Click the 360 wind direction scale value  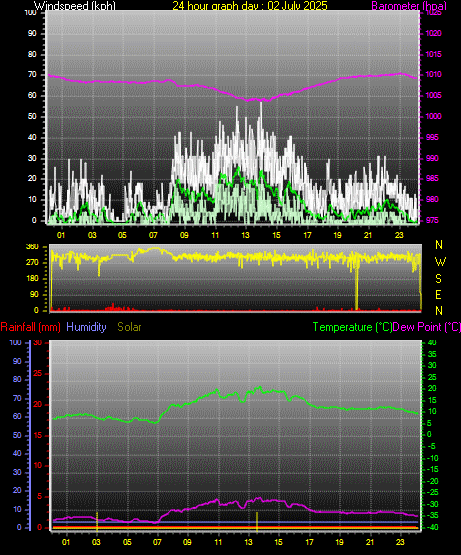32,247
